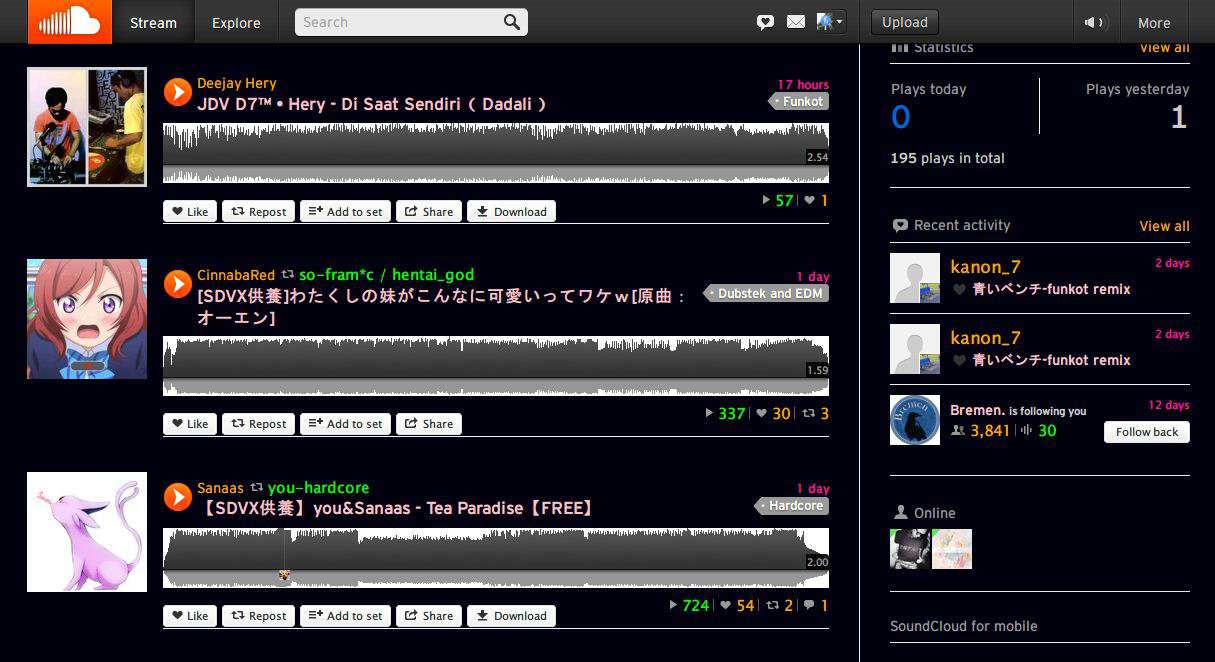Click the notifications speech-bubble icon
Viewport: 1215px width, 662px height.
[x=765, y=21]
